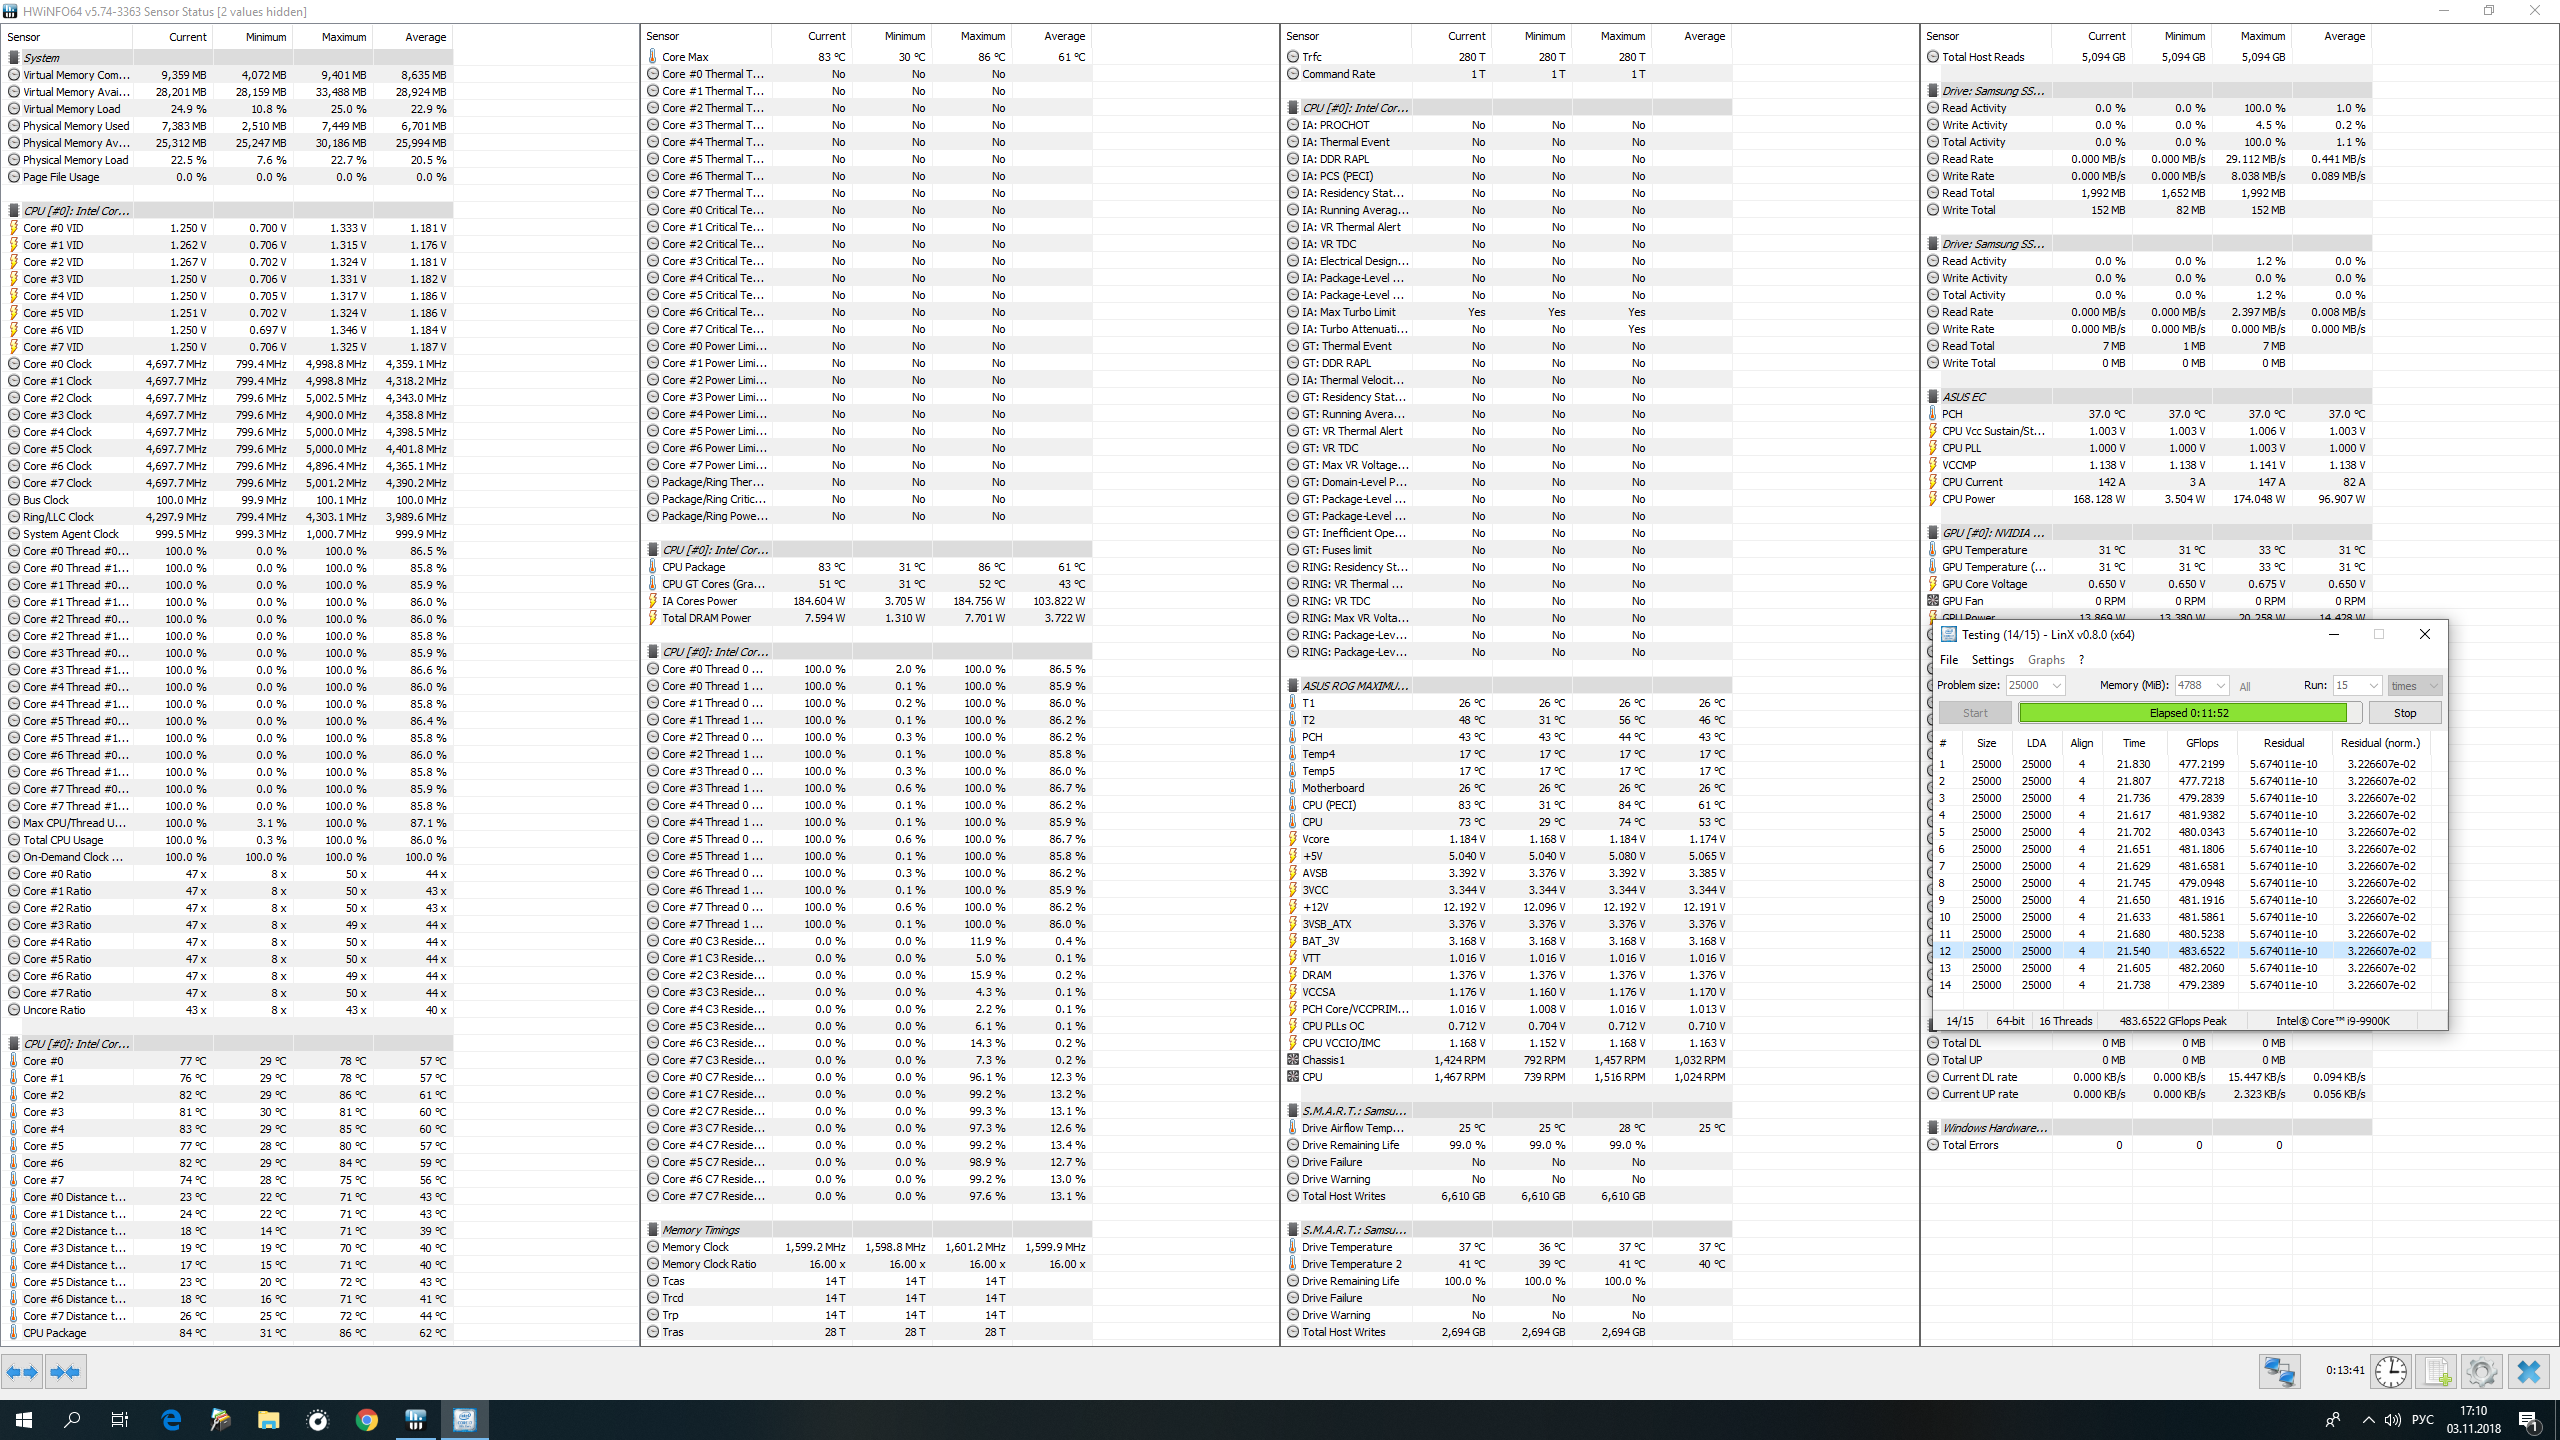Expand the Memory (MiB) dropdown
Viewport: 2560px width, 1440px height.
tap(2221, 686)
